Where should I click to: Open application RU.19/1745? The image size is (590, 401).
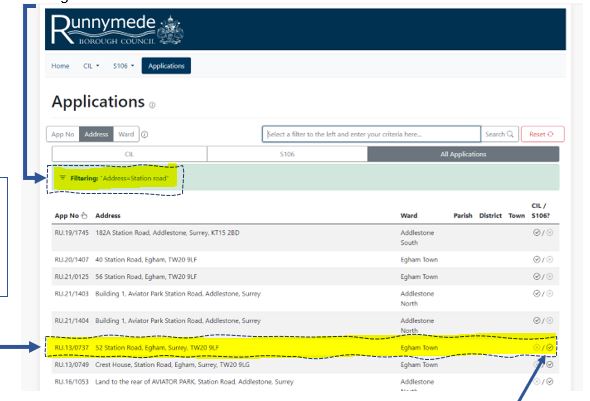71,232
